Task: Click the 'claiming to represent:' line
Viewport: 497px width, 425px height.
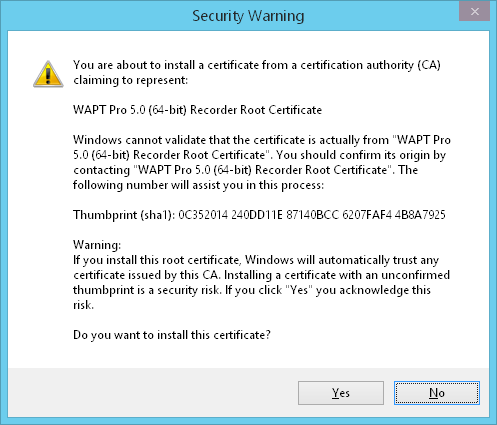Action: [131, 80]
